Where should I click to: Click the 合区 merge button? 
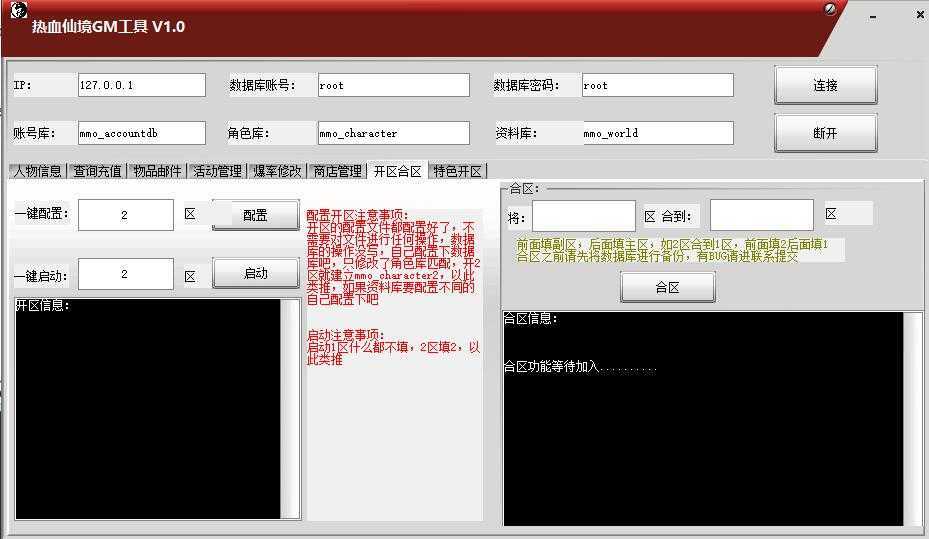[x=667, y=287]
